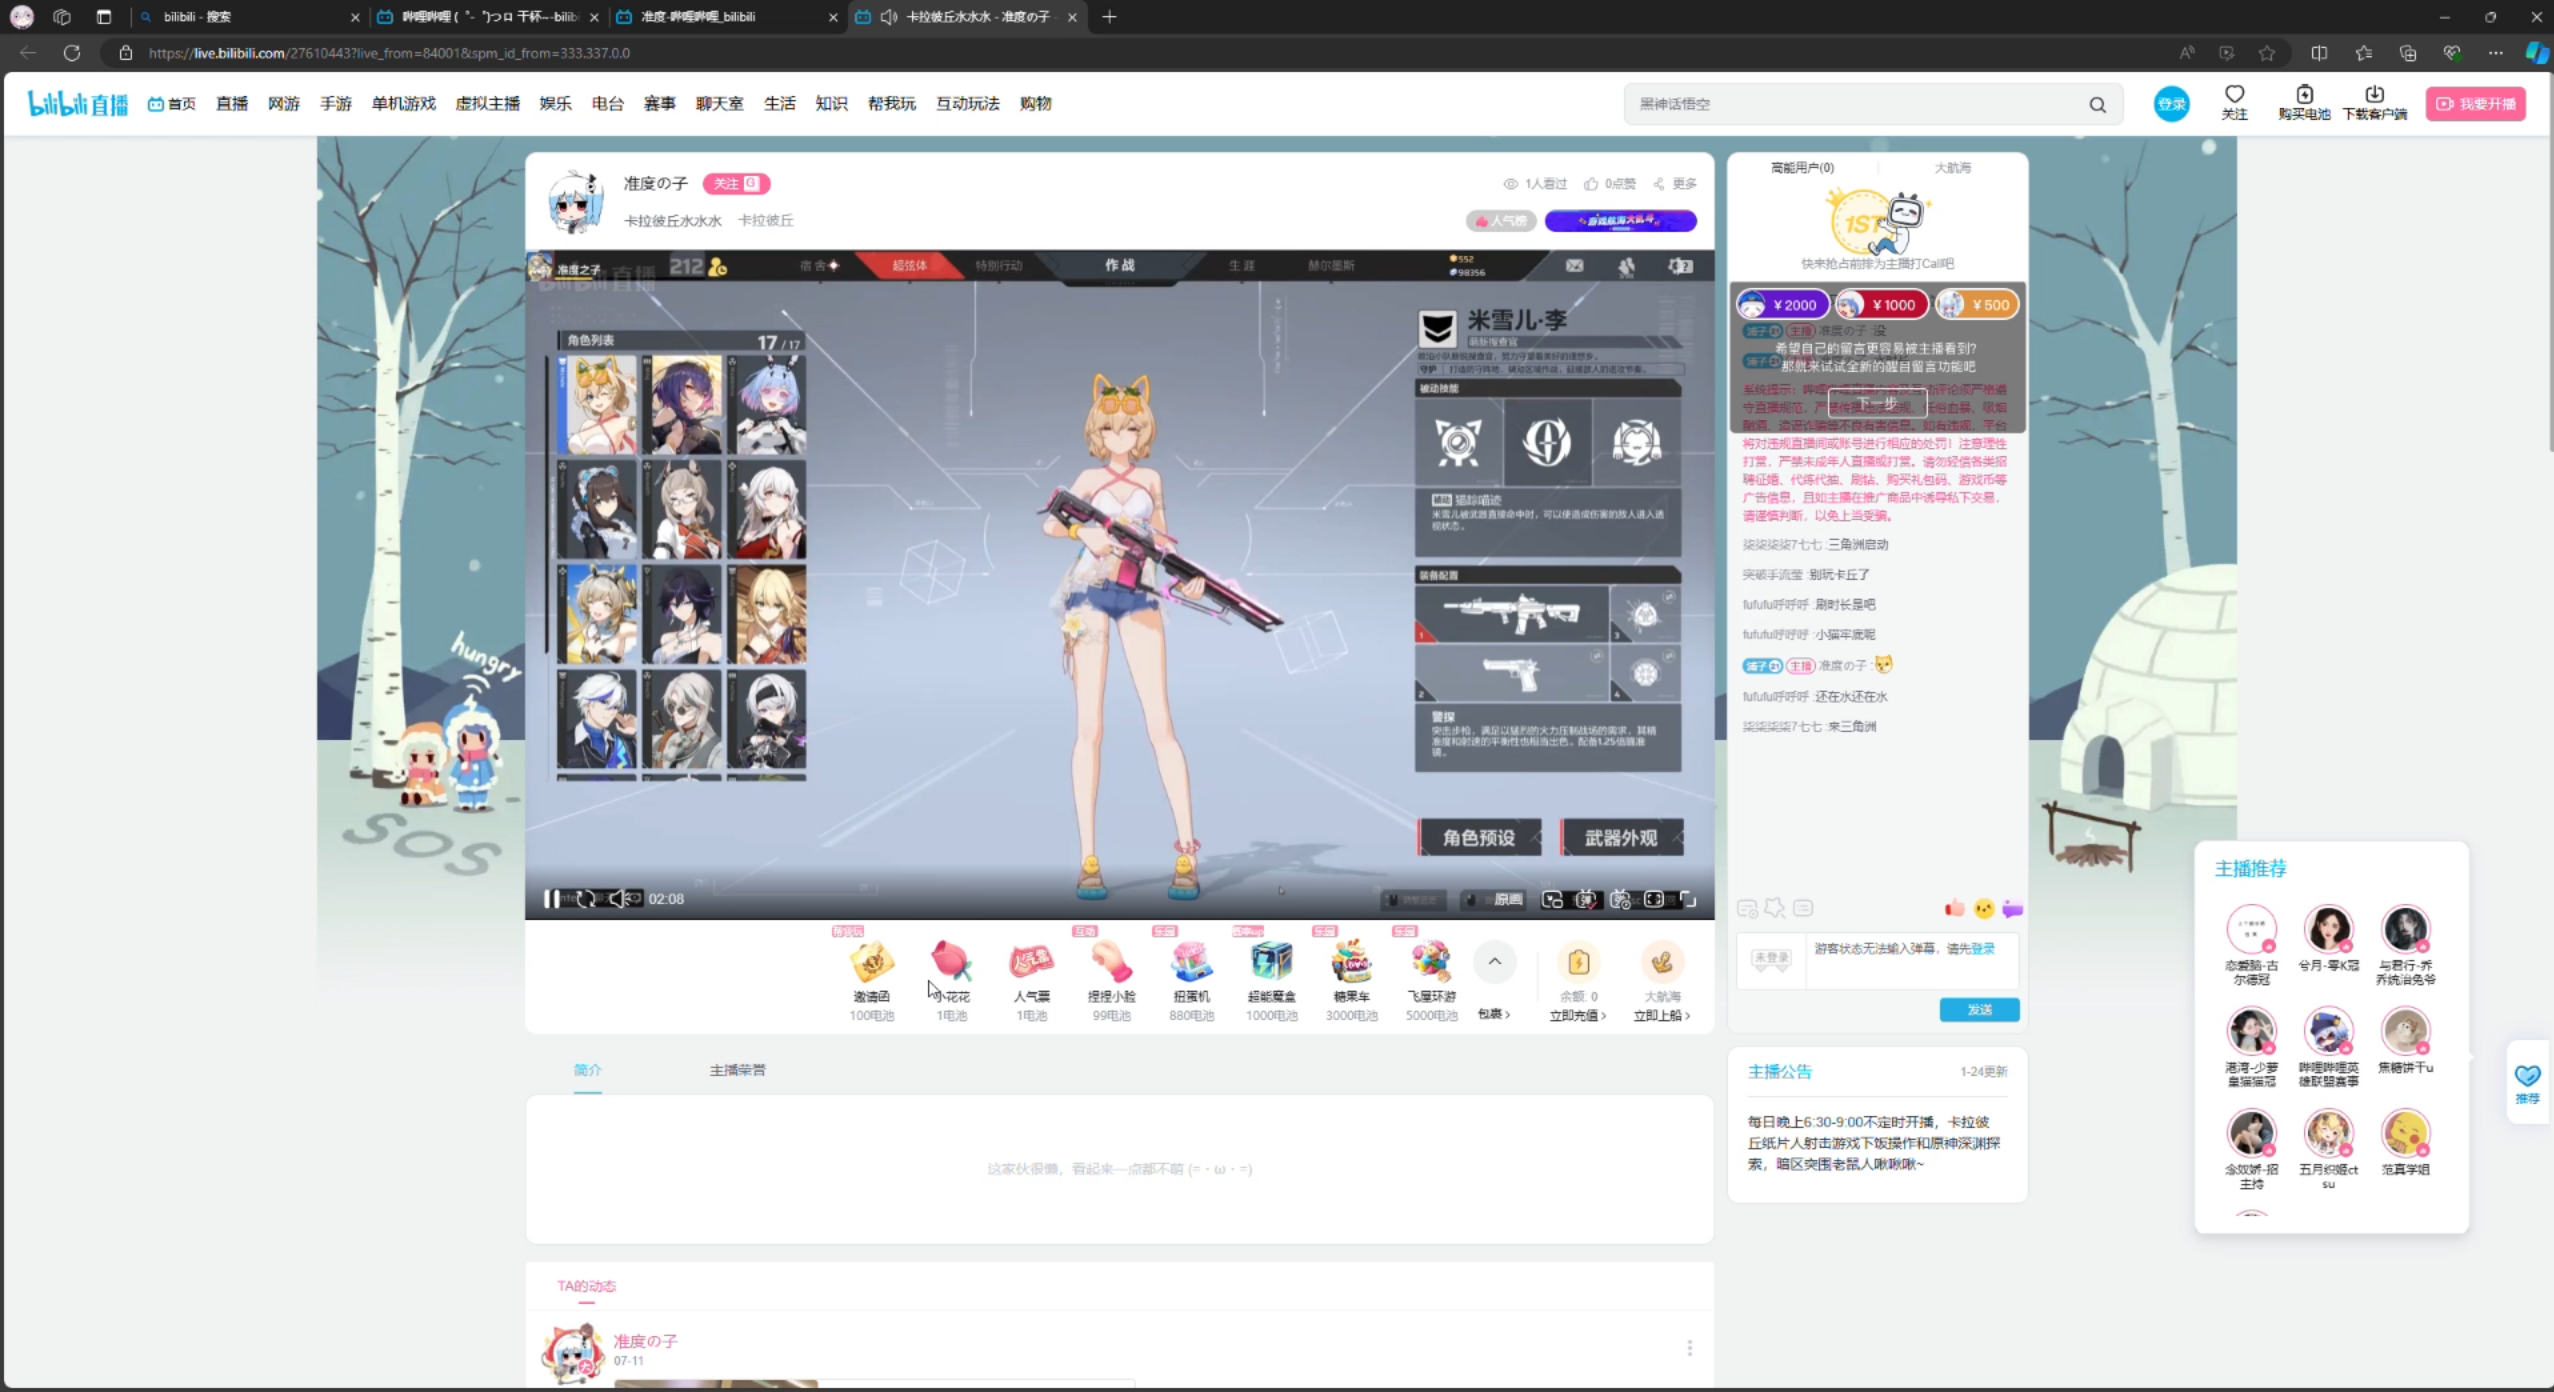Open a new browser tab

1109,17
